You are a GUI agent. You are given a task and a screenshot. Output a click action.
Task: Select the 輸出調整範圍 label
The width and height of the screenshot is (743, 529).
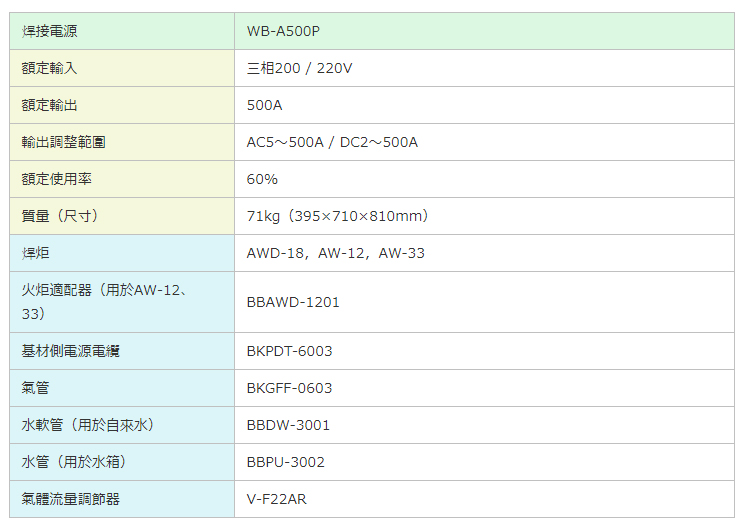tap(63, 142)
